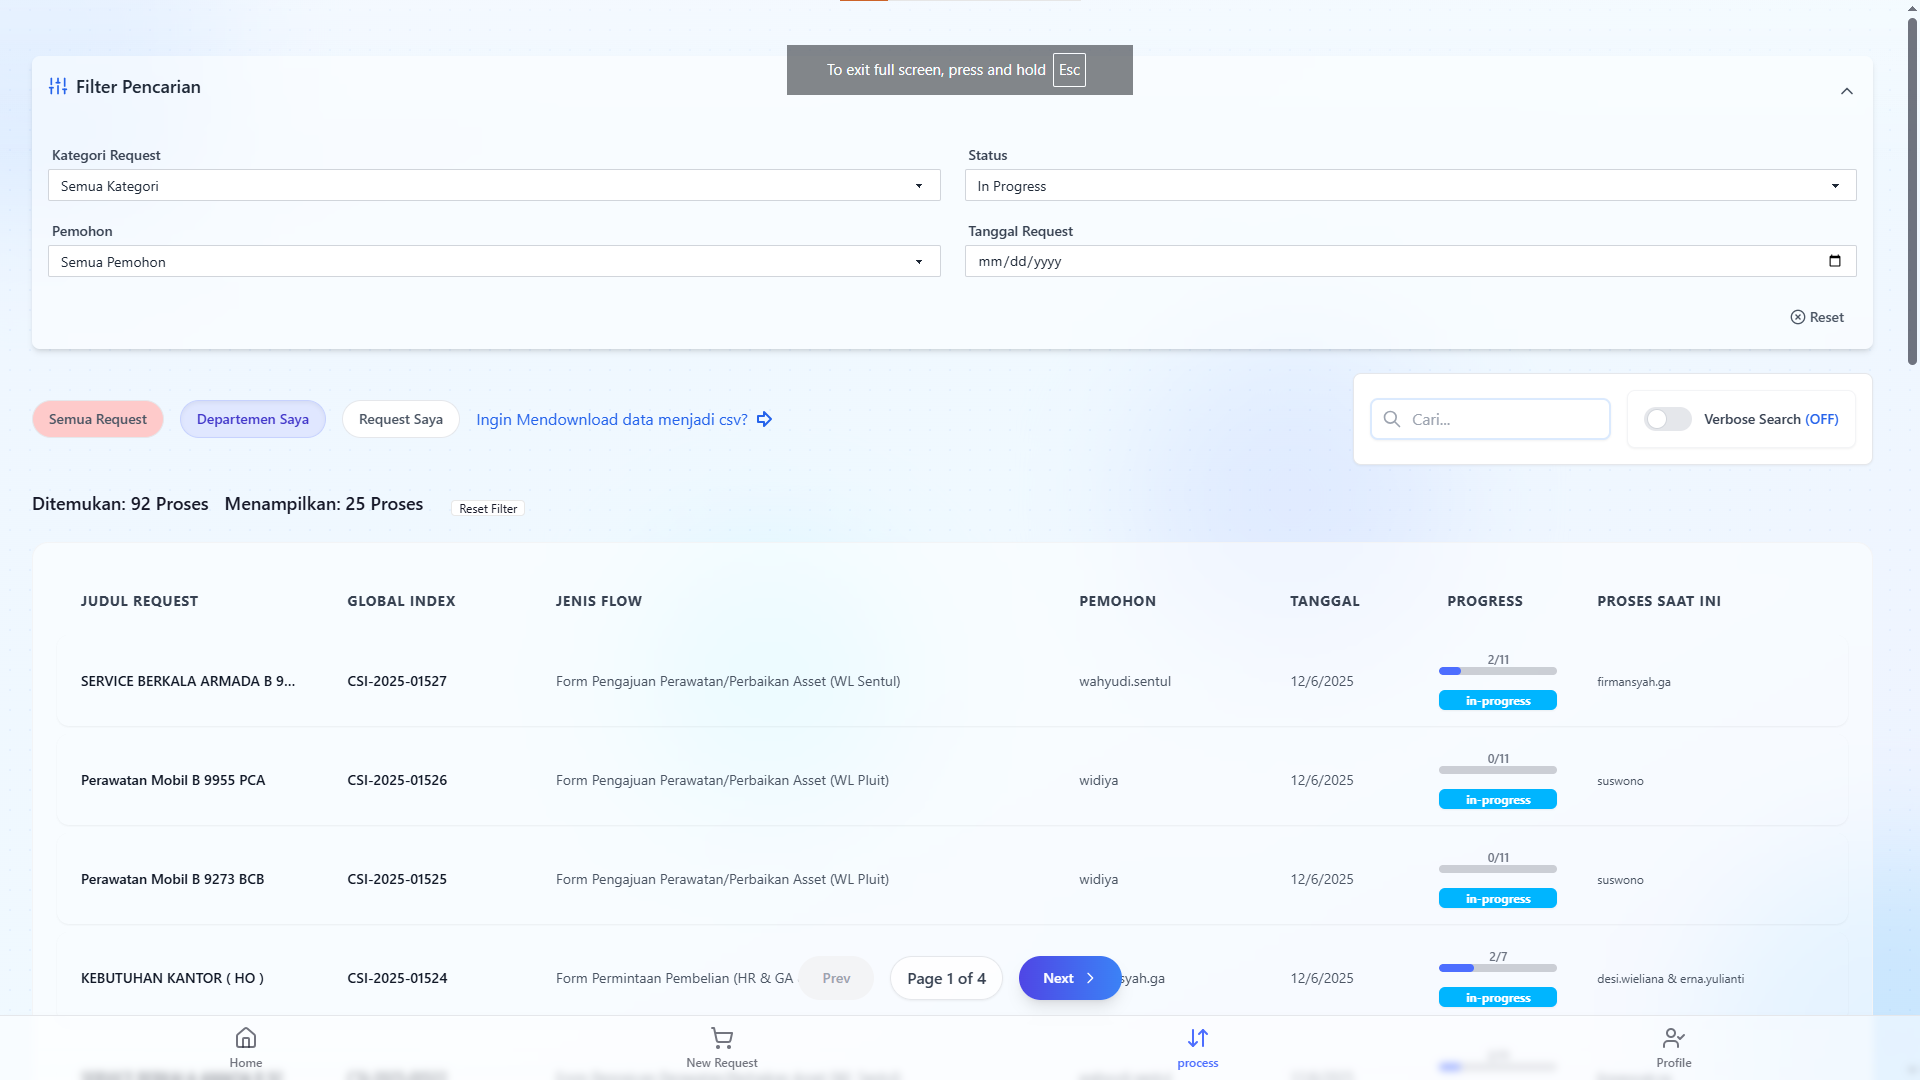
Task: Switch to the Departemen Saya filter
Action: [x=252, y=419]
